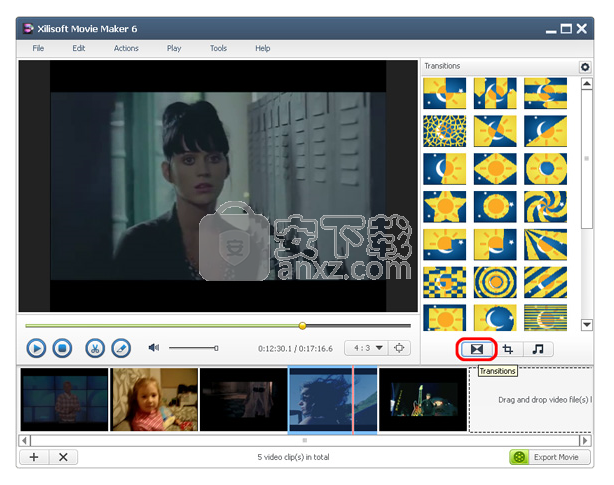
Task: Switch to the music note audio tab
Action: coord(538,349)
